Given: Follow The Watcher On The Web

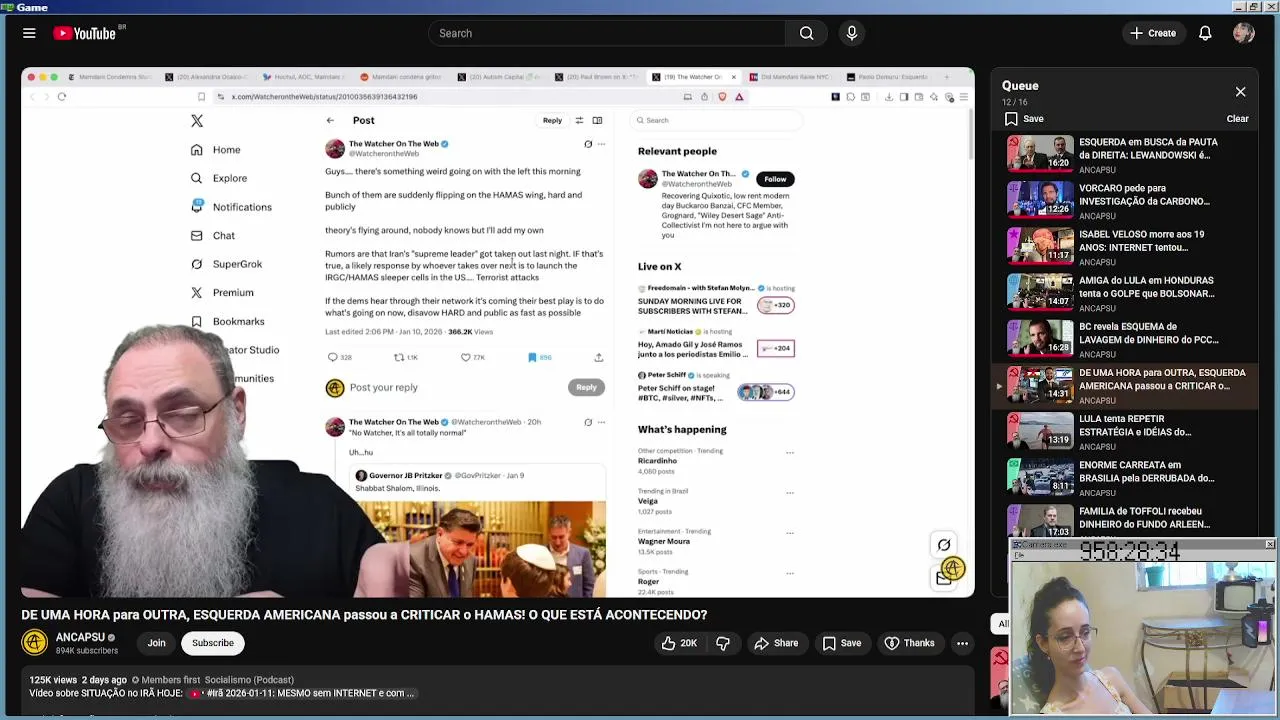Looking at the screenshot, I should [775, 179].
